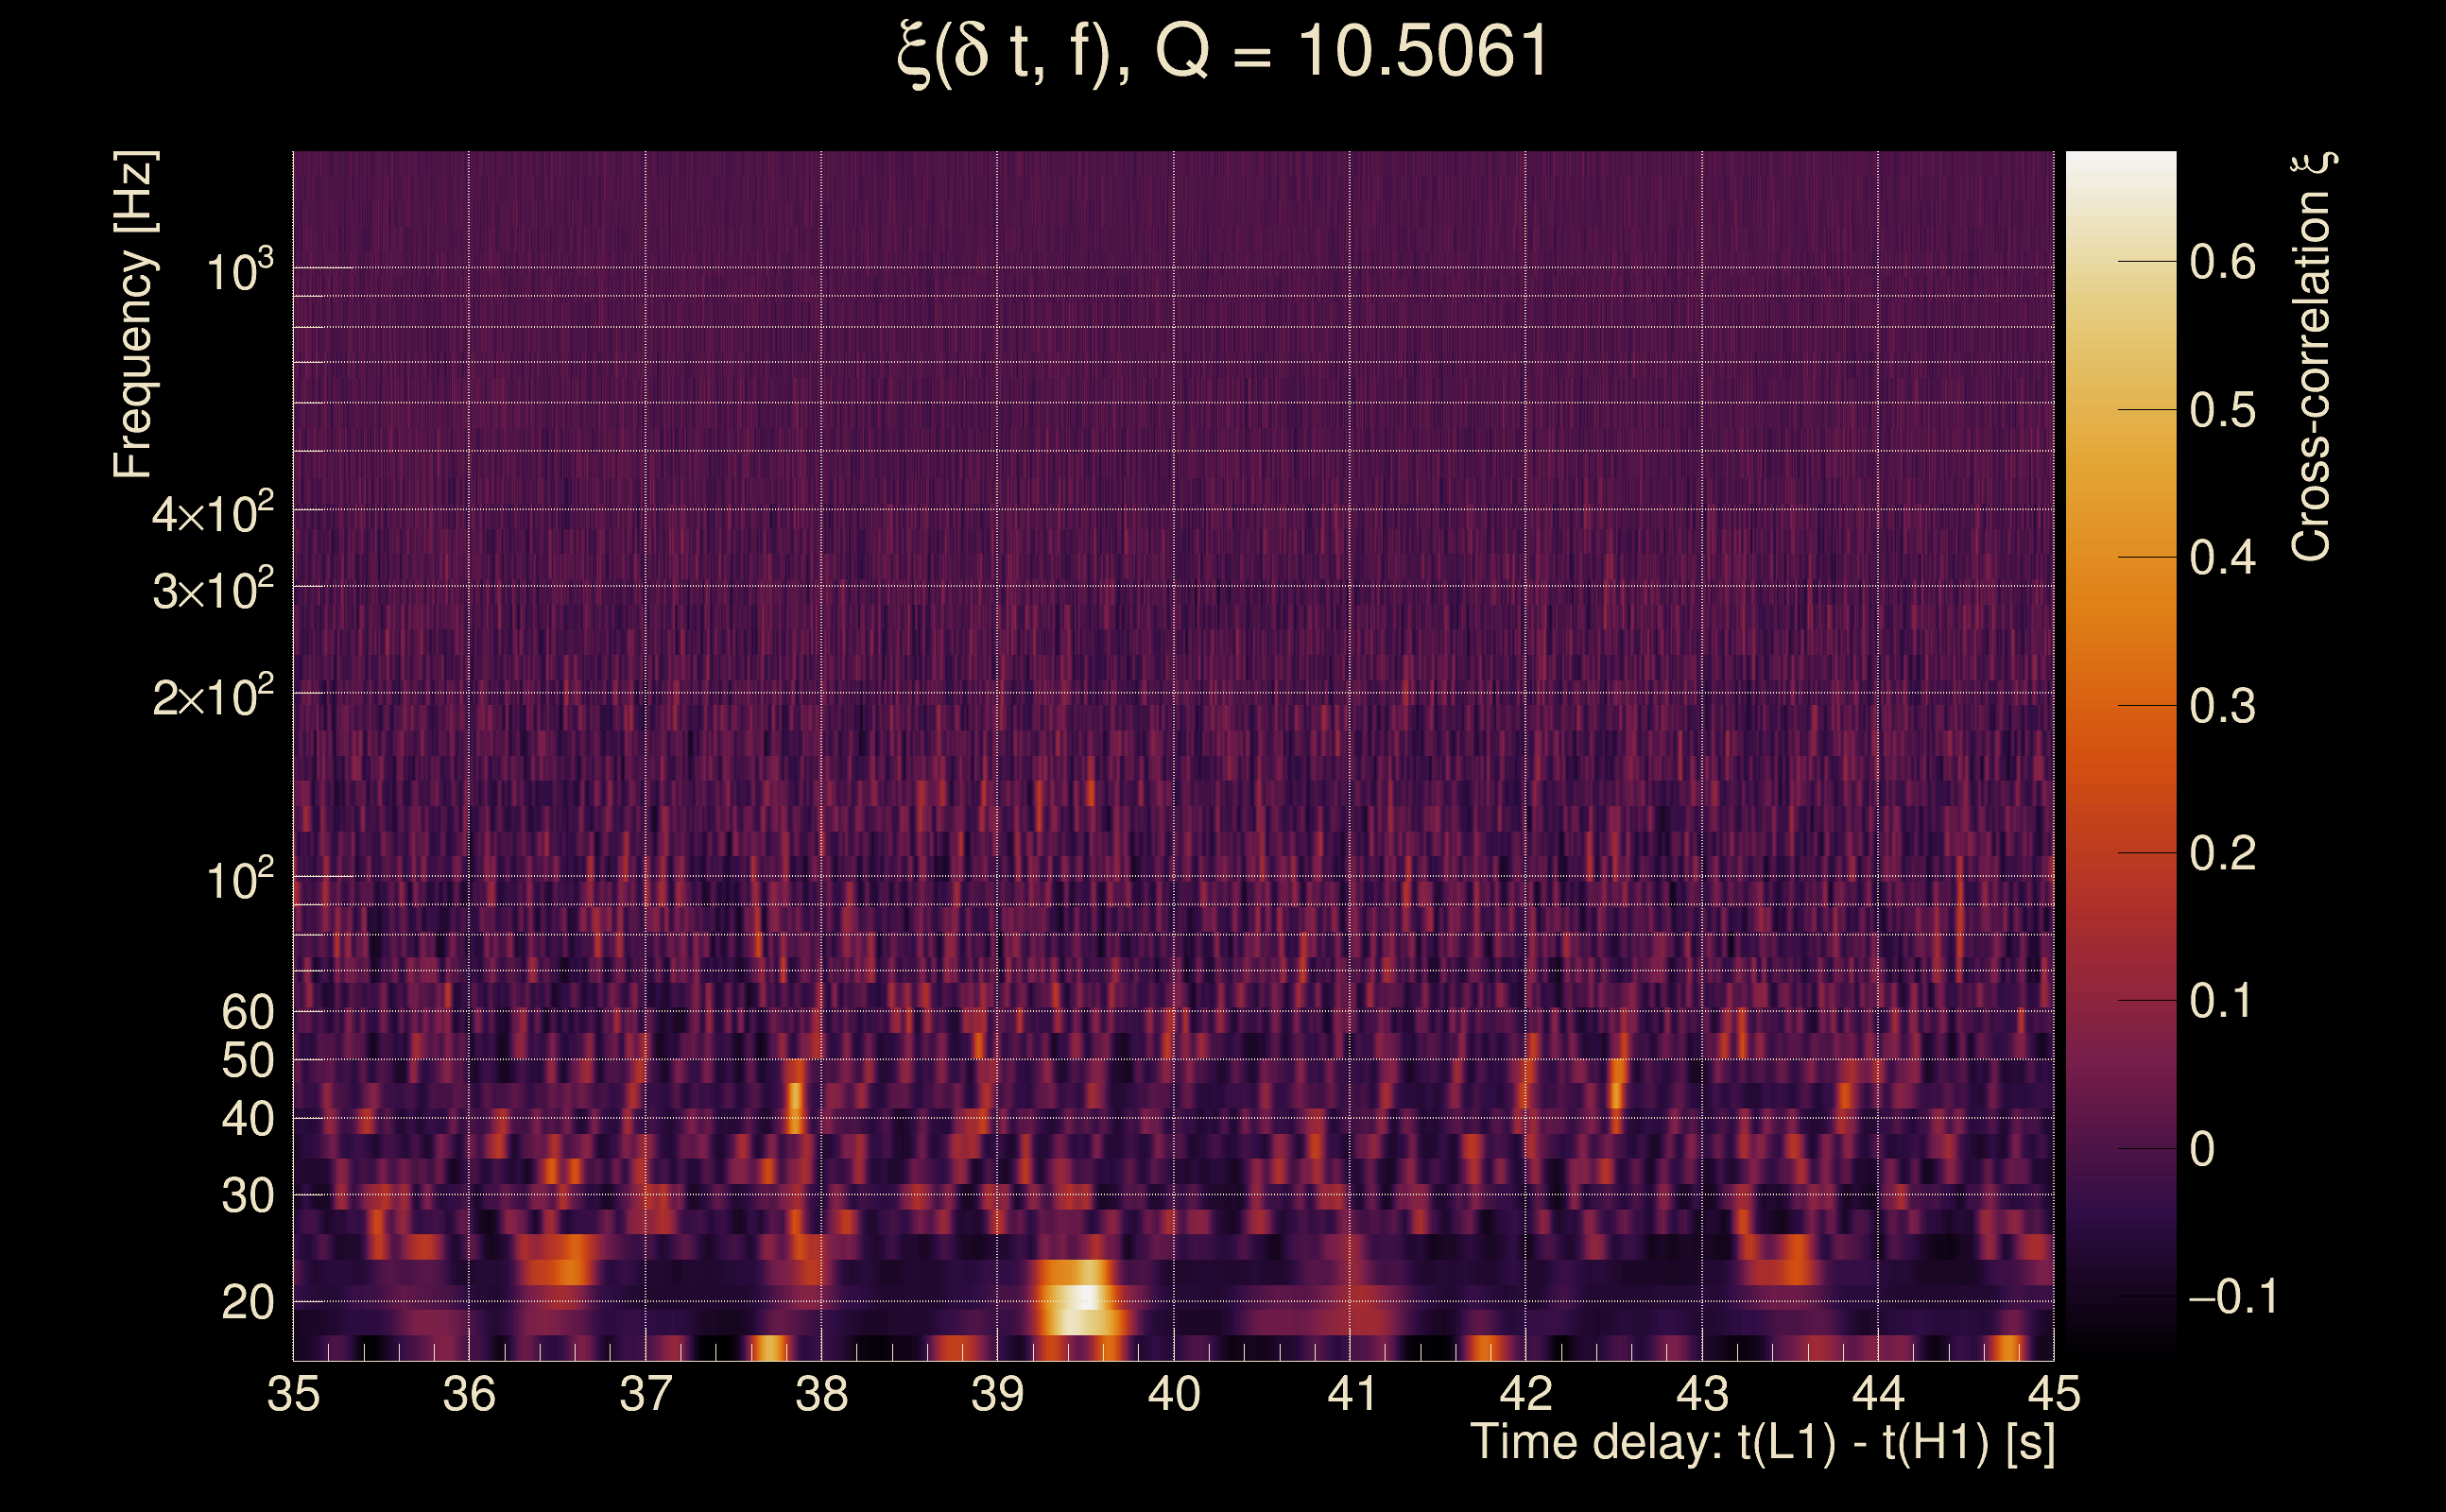The image size is (2446, 1512).
Task: Click the bright spot near 37.85 s at 40 Hz
Action: click(795, 1098)
